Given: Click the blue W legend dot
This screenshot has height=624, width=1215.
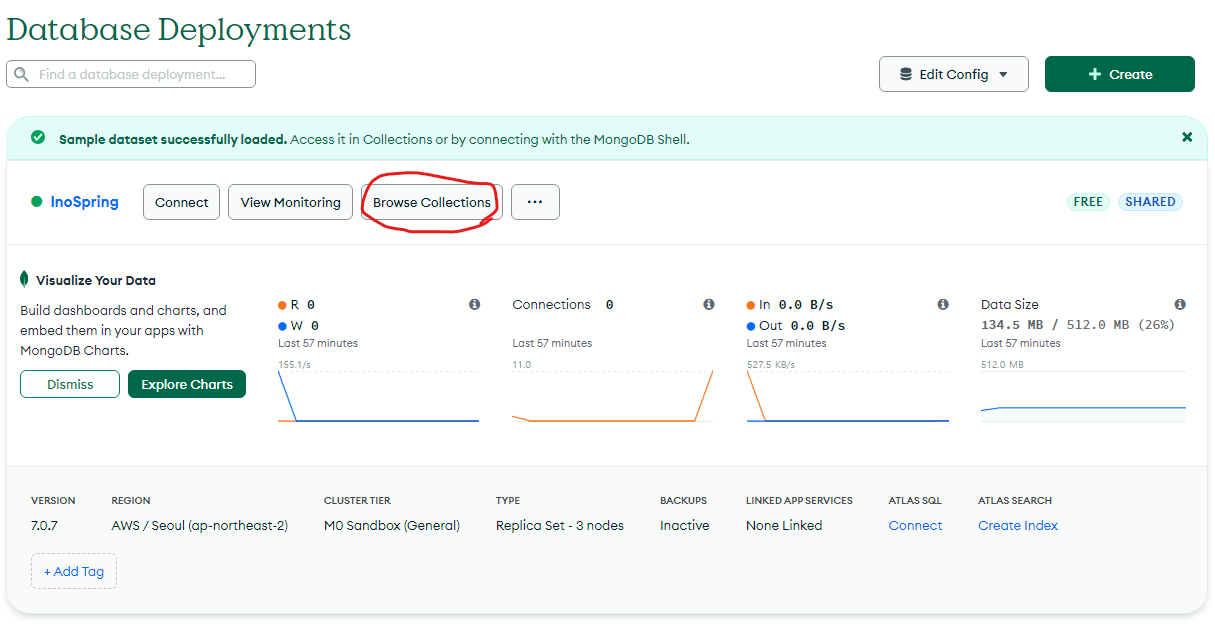Looking at the screenshot, I should [282, 326].
